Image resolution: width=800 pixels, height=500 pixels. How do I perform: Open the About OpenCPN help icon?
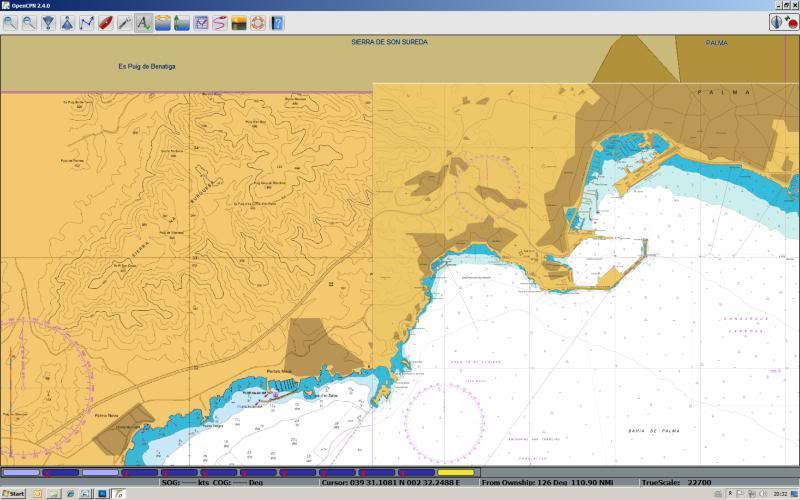click(277, 22)
